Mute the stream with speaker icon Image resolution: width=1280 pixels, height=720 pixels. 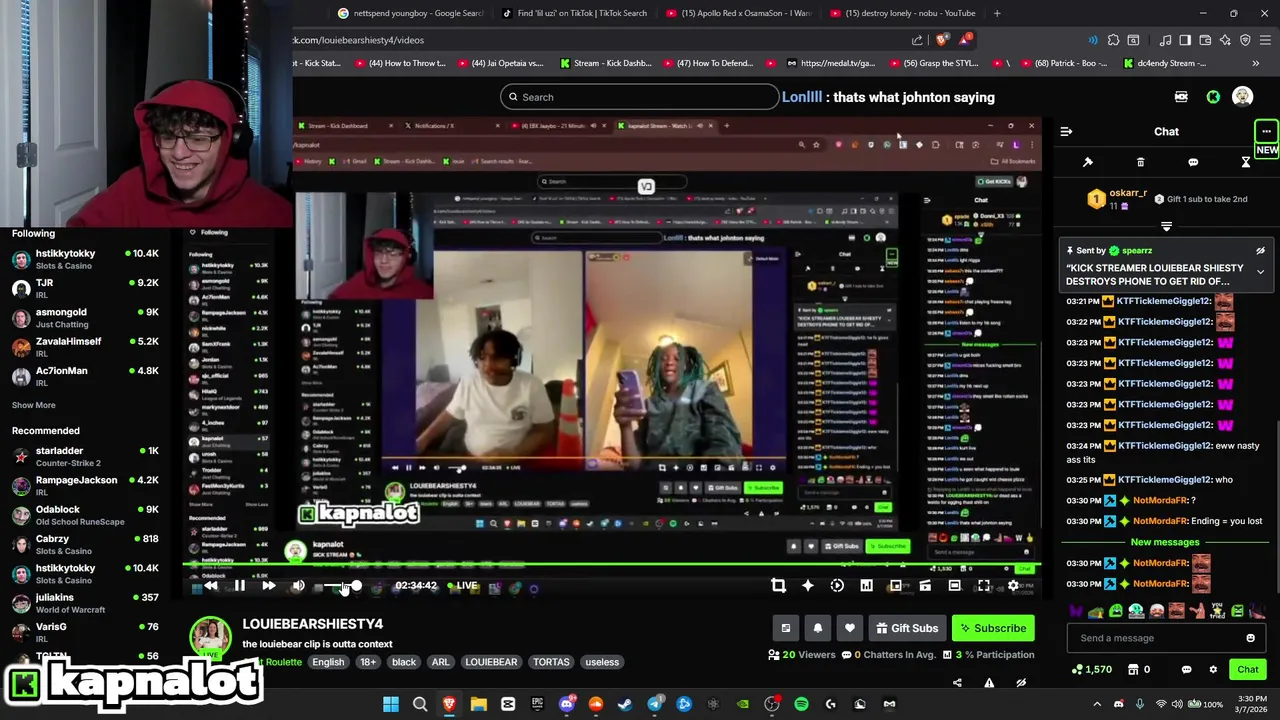pyautogui.click(x=298, y=586)
